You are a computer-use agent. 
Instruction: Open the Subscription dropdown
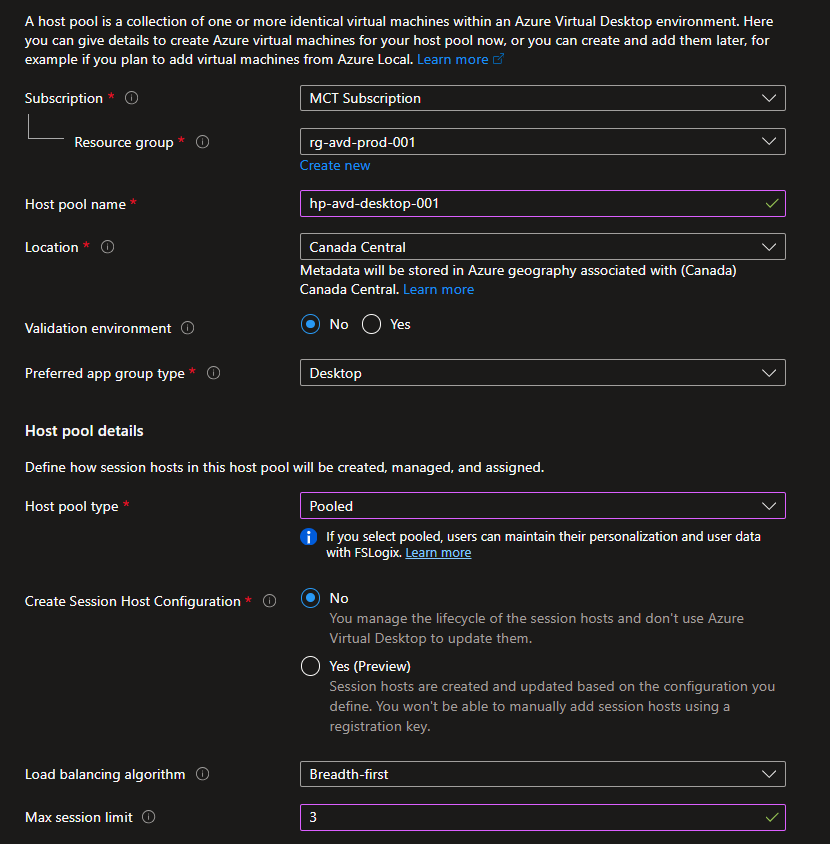(x=543, y=98)
